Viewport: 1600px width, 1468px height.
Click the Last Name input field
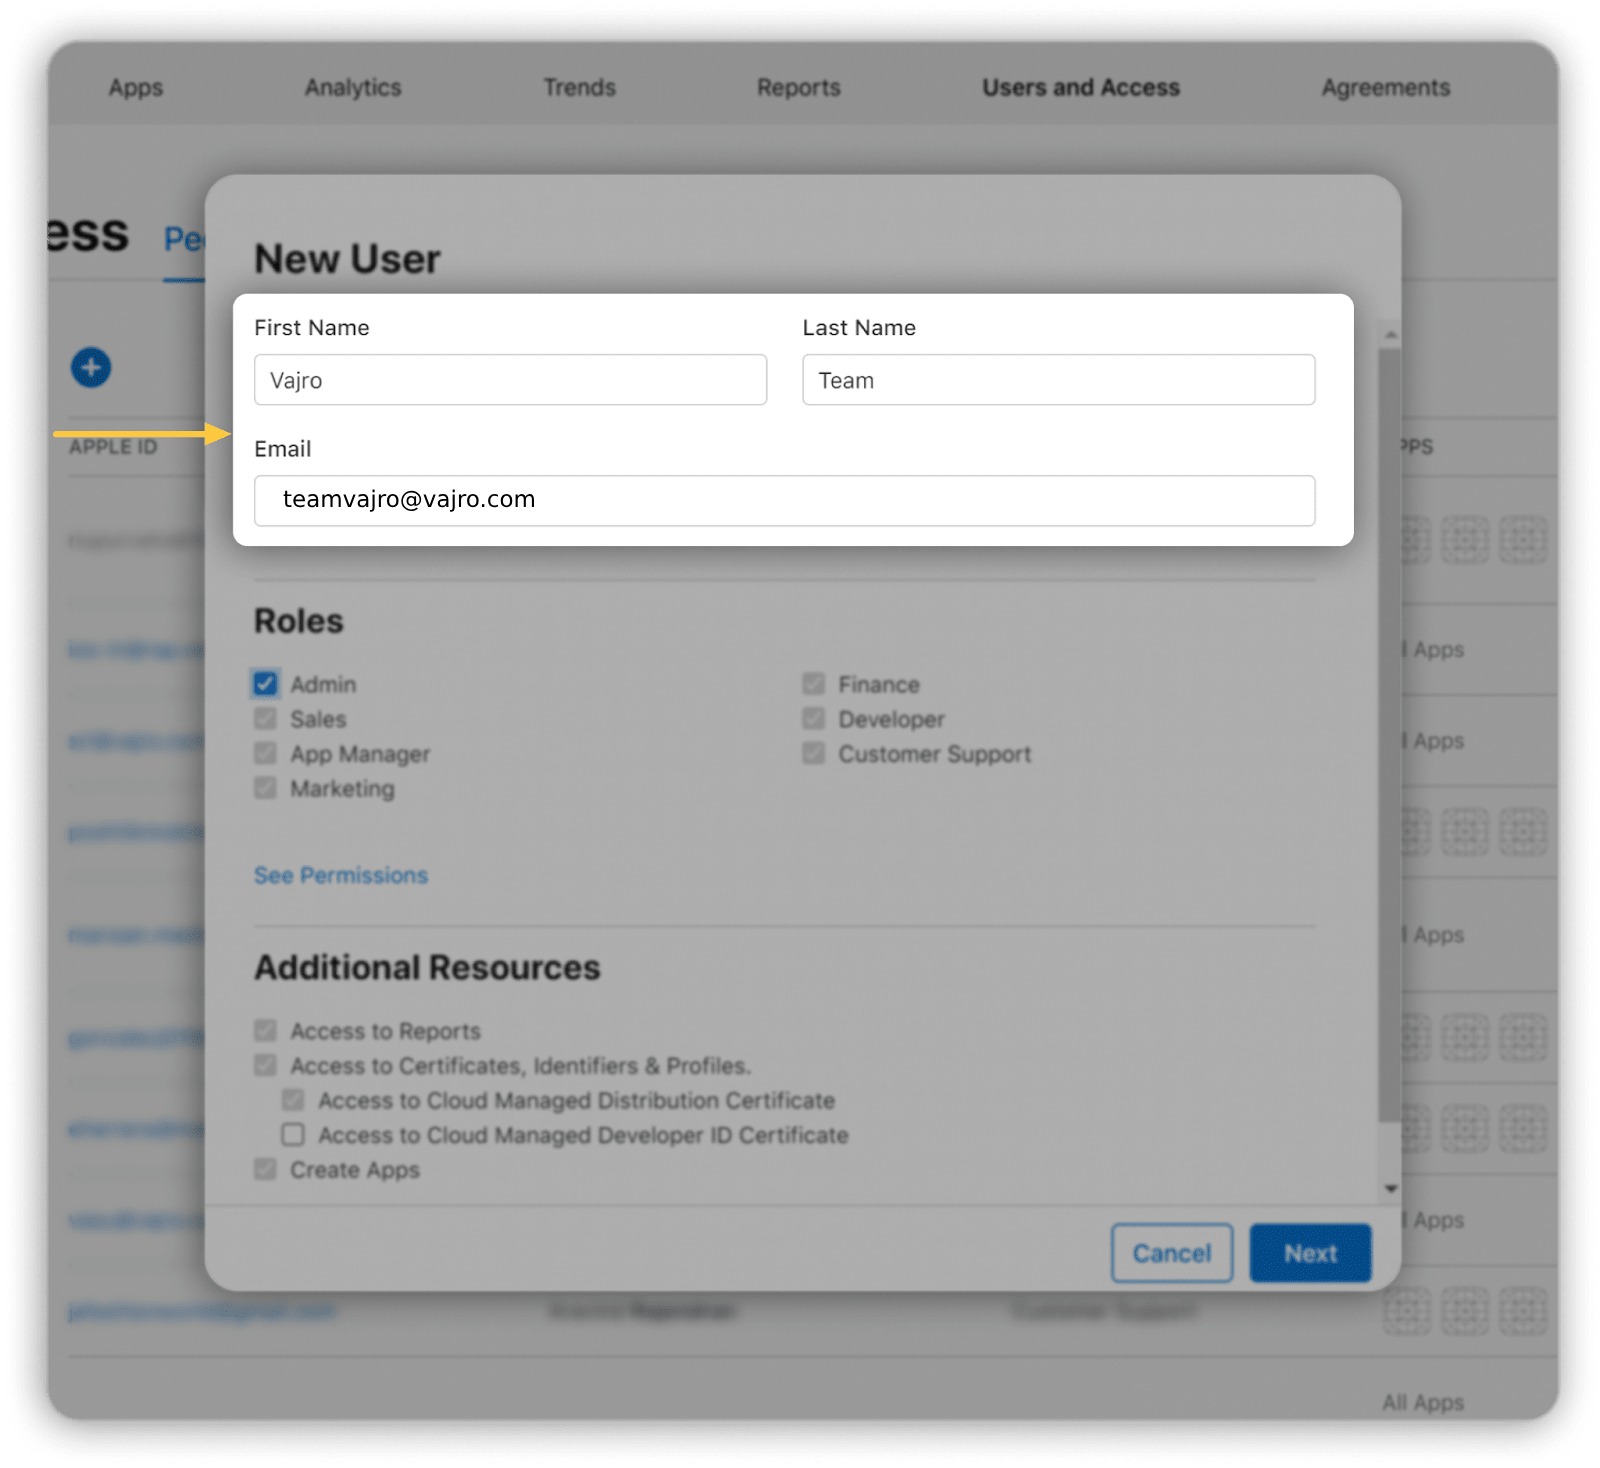[x=1059, y=380]
